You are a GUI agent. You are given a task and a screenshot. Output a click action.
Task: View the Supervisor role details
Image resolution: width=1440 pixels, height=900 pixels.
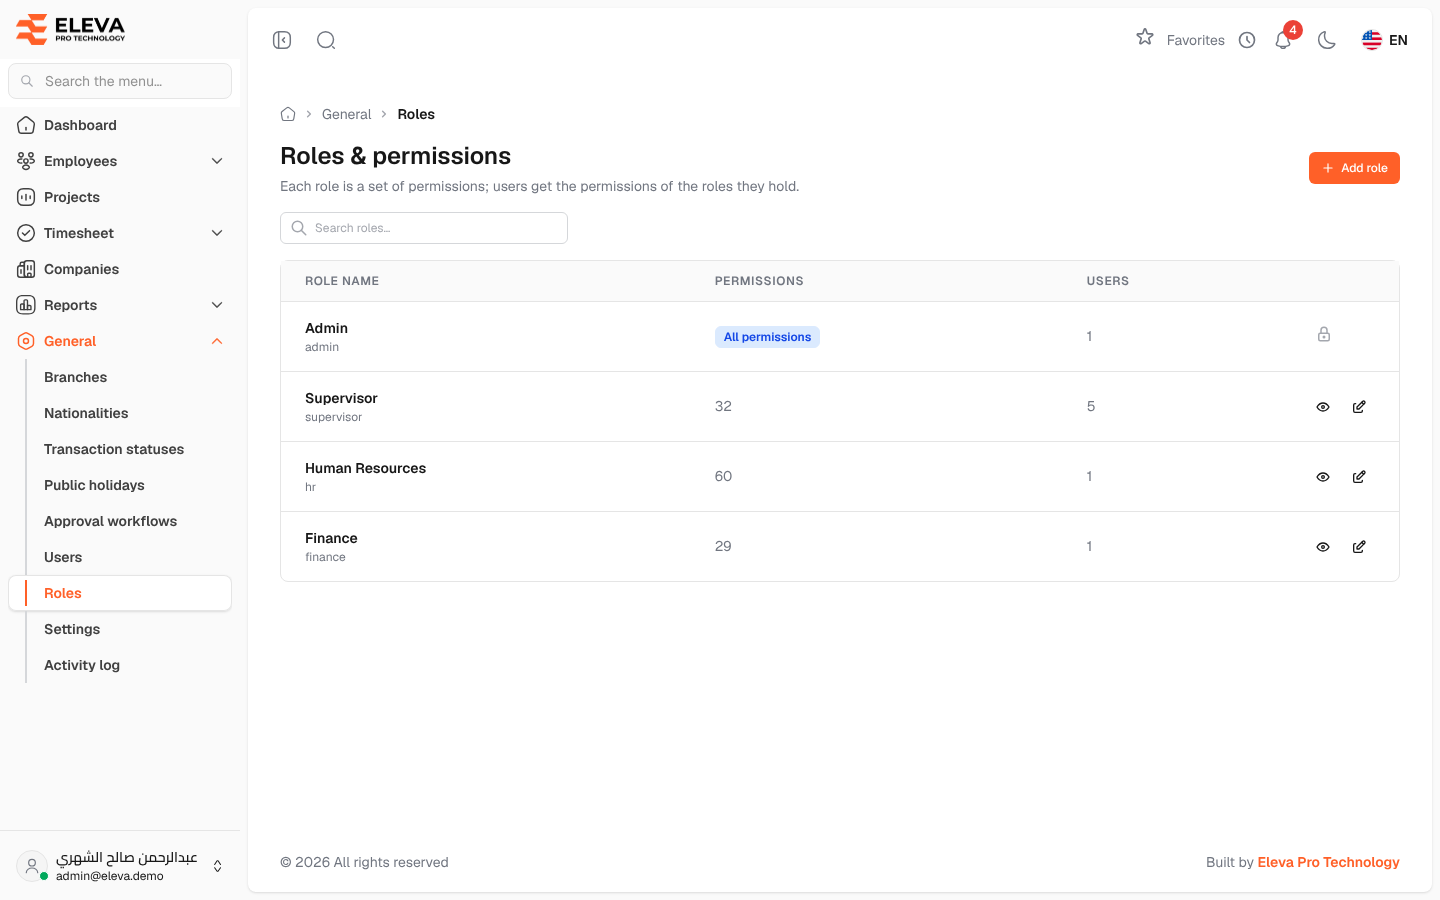[x=1323, y=407]
